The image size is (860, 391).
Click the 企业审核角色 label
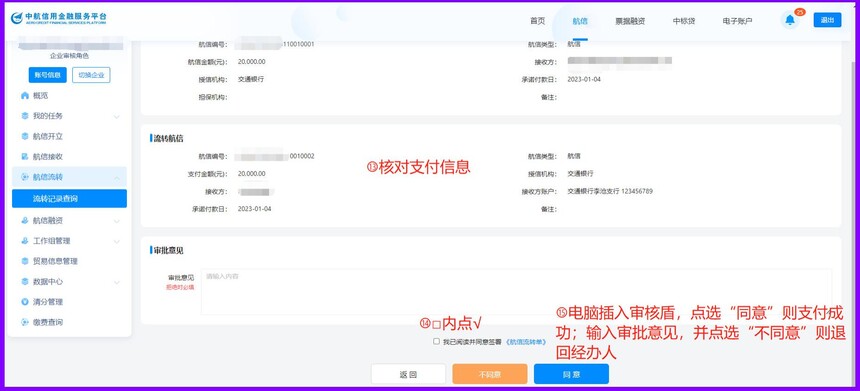click(69, 56)
